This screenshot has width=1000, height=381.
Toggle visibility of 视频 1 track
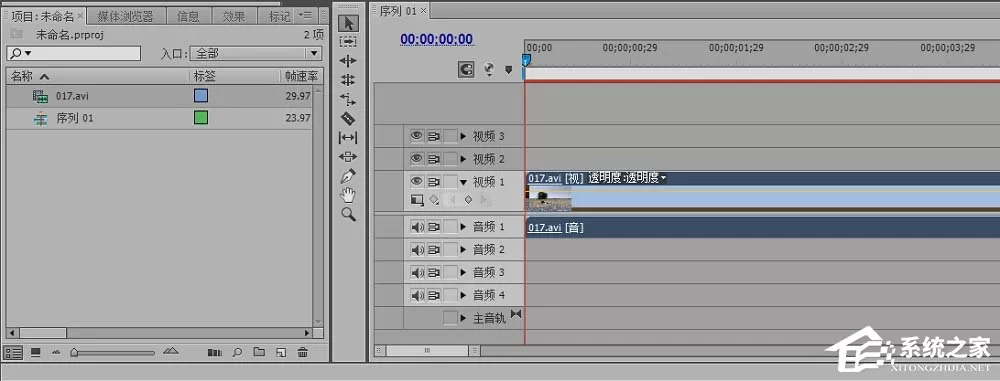pyautogui.click(x=416, y=182)
